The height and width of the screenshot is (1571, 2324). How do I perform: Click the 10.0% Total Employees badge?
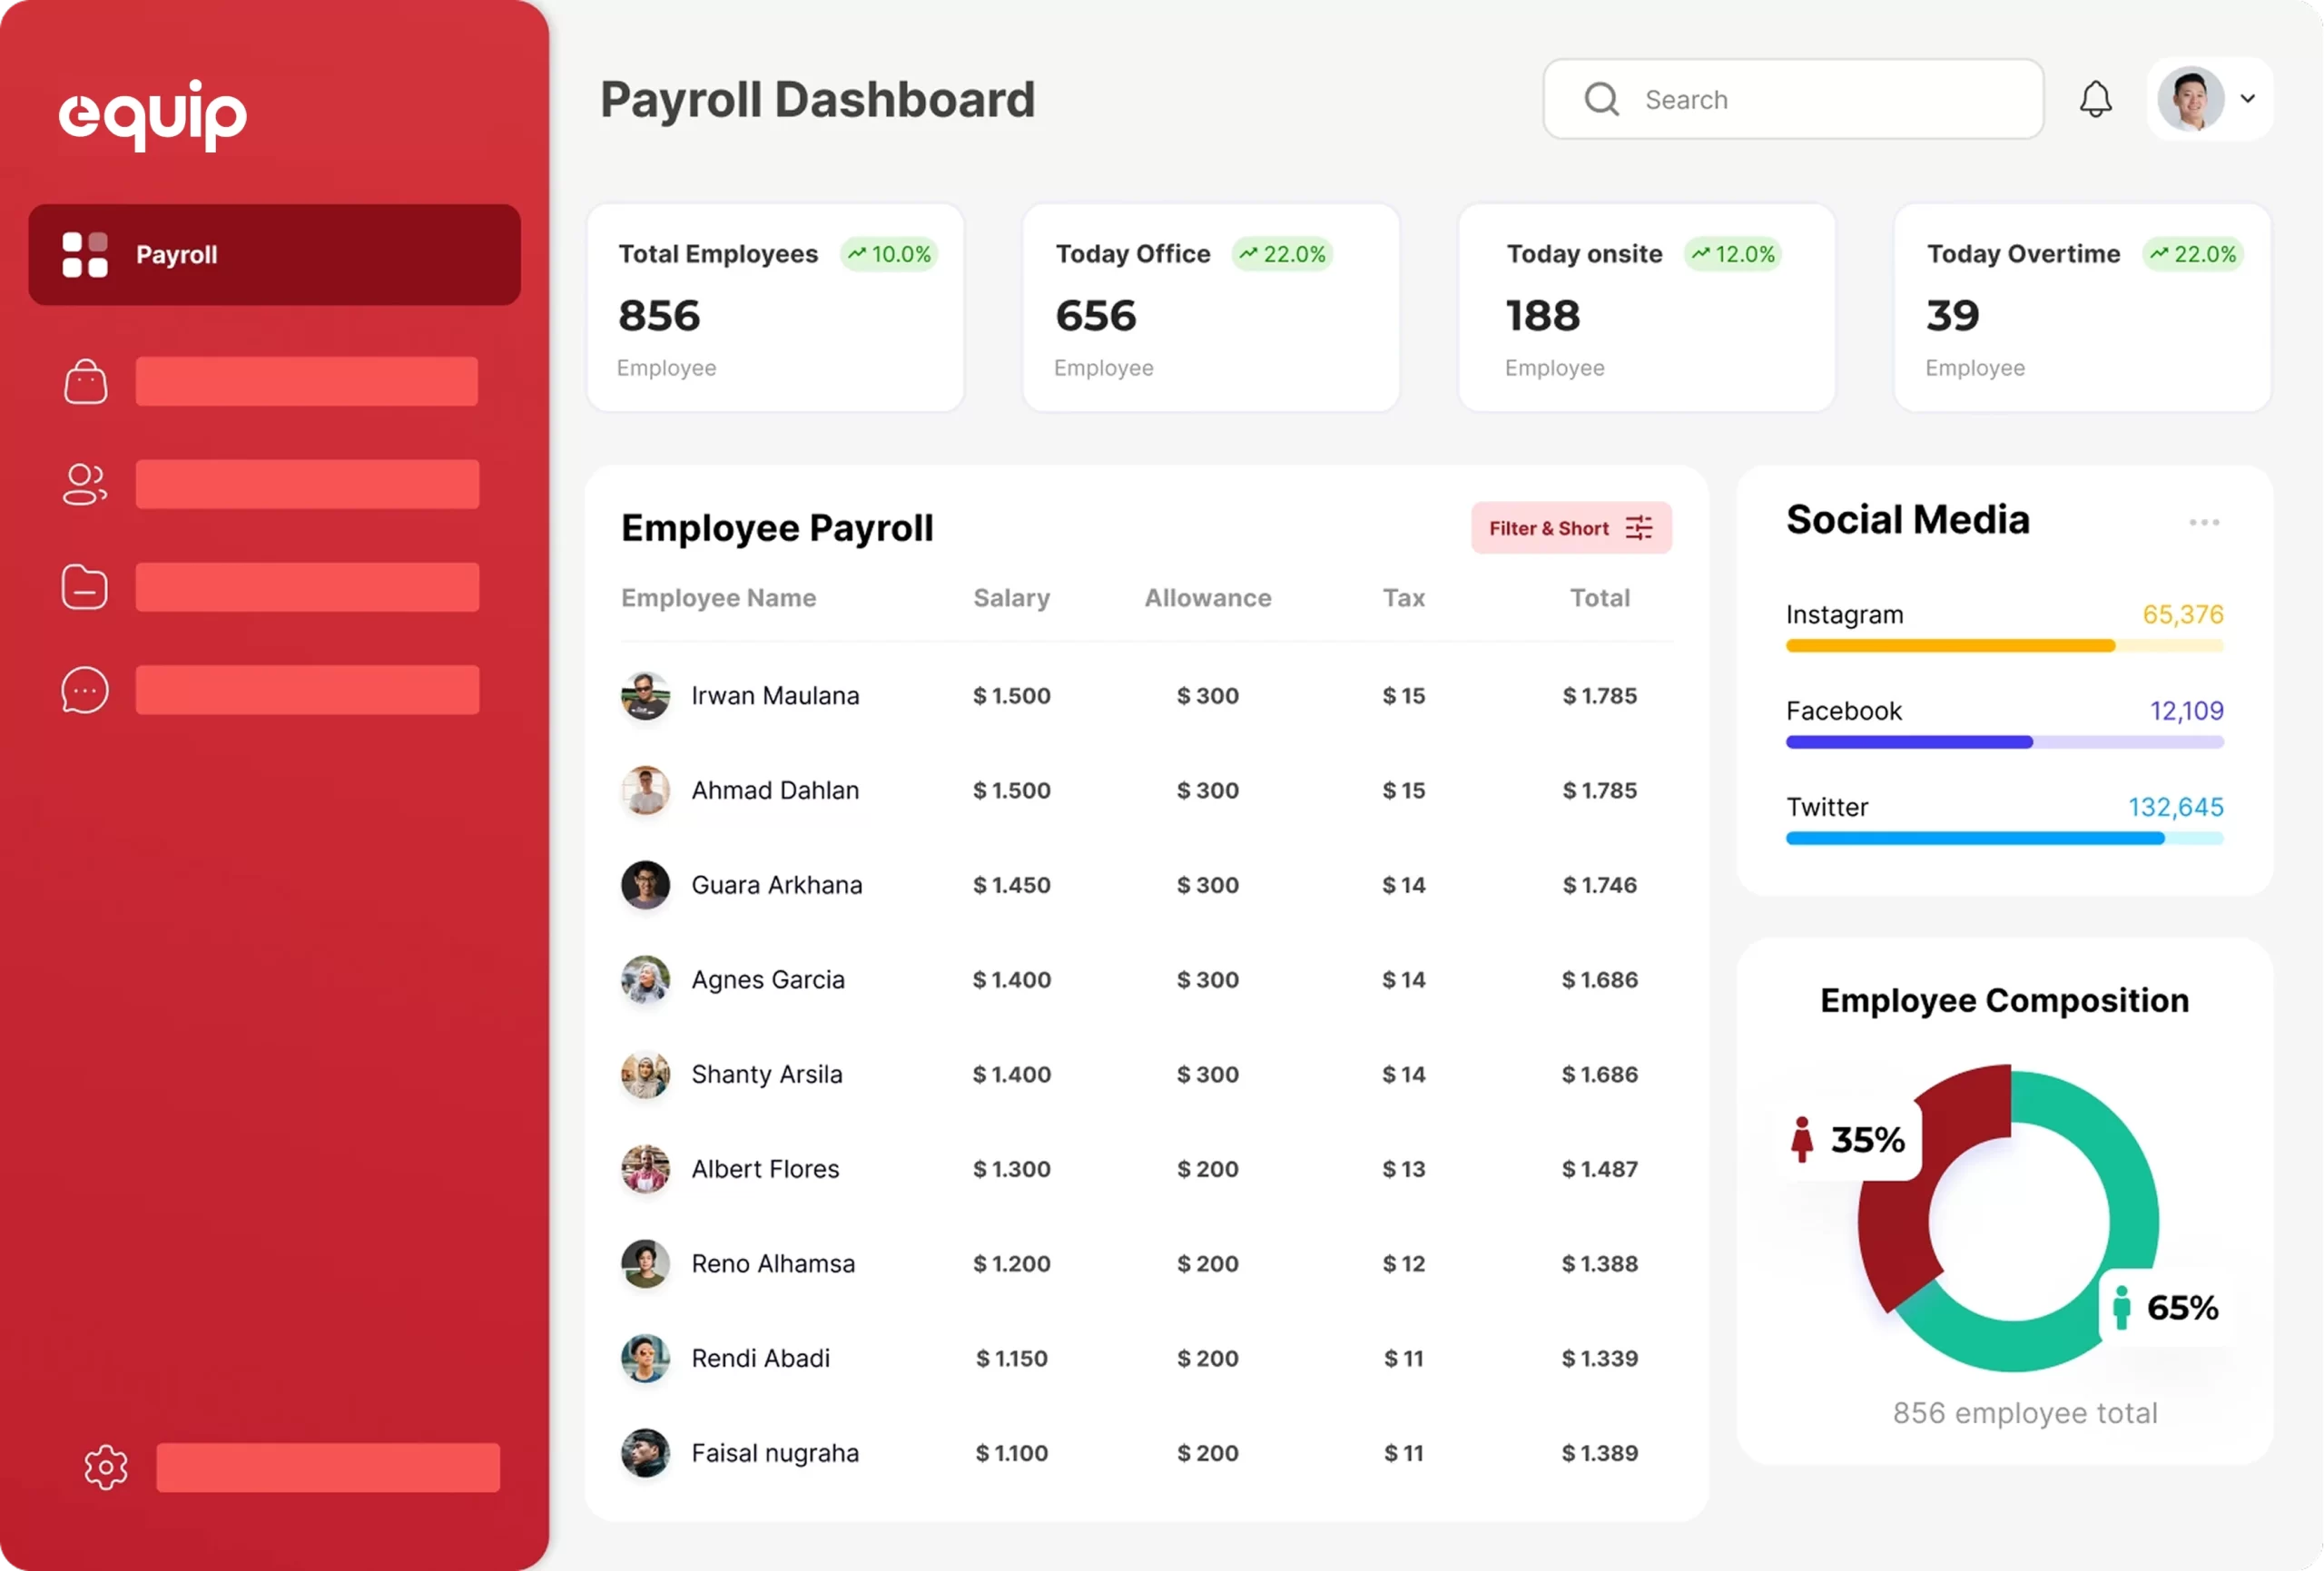pyautogui.click(x=889, y=255)
